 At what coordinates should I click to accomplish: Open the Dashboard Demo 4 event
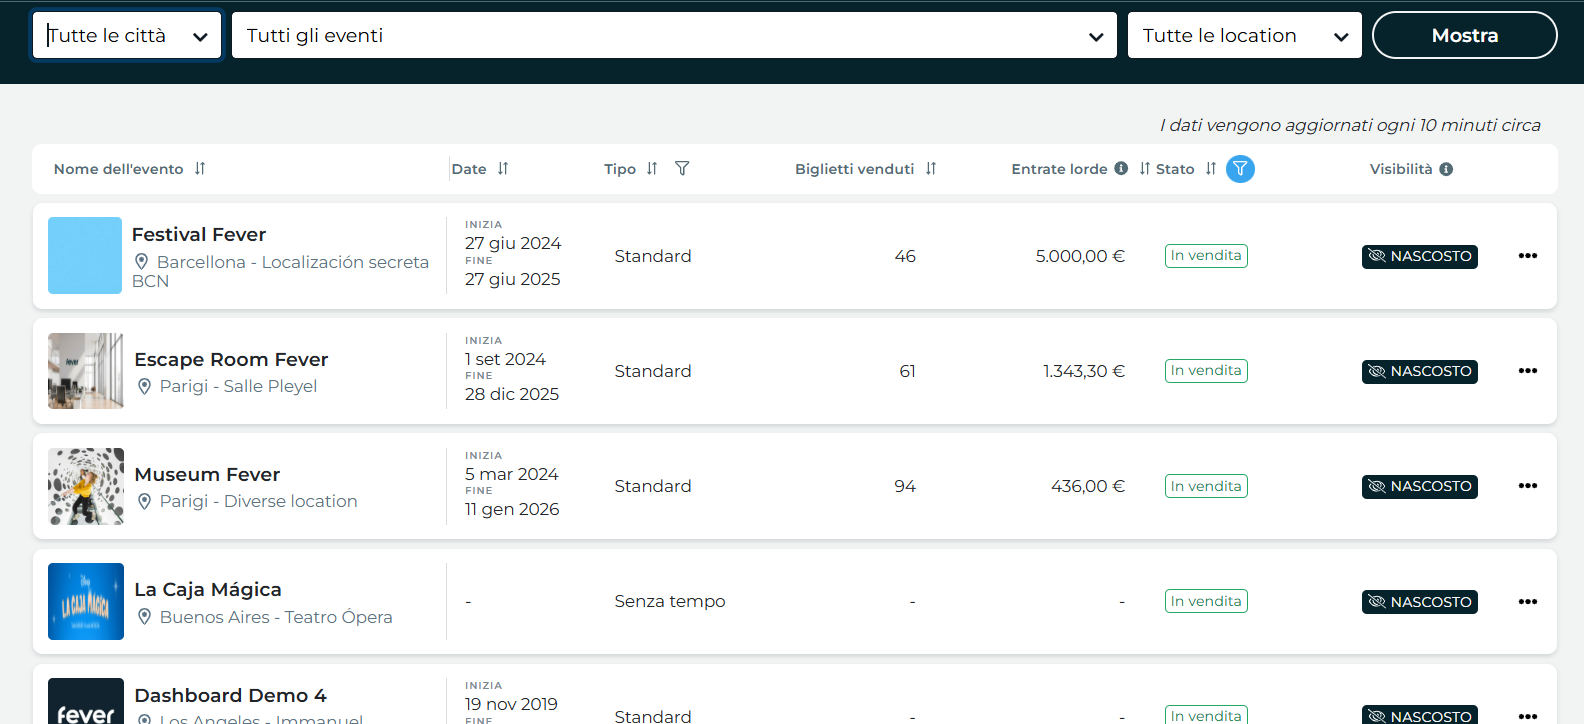[x=230, y=695]
